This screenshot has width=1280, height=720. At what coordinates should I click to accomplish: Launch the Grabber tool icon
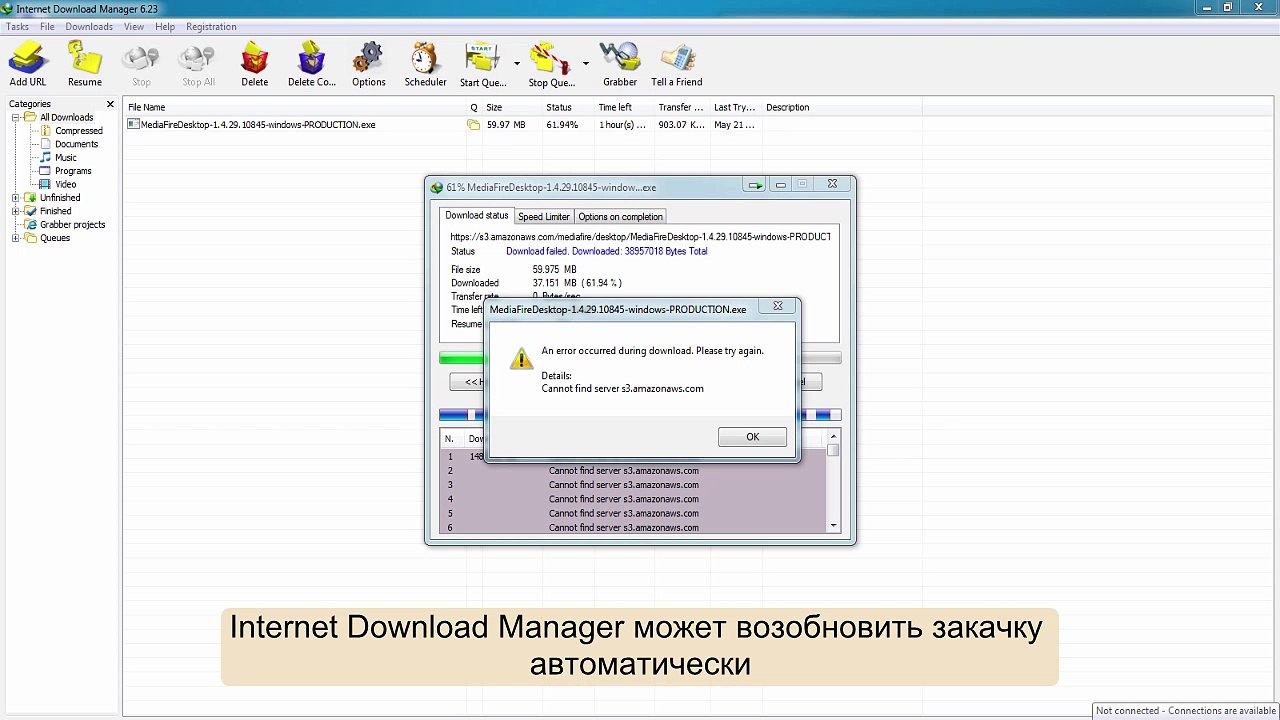click(x=620, y=58)
